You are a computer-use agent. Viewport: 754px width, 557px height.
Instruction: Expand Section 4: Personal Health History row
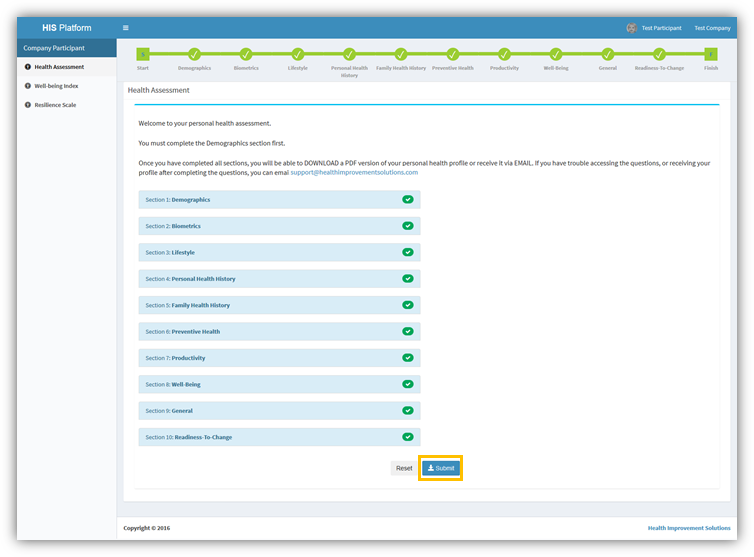(279, 279)
